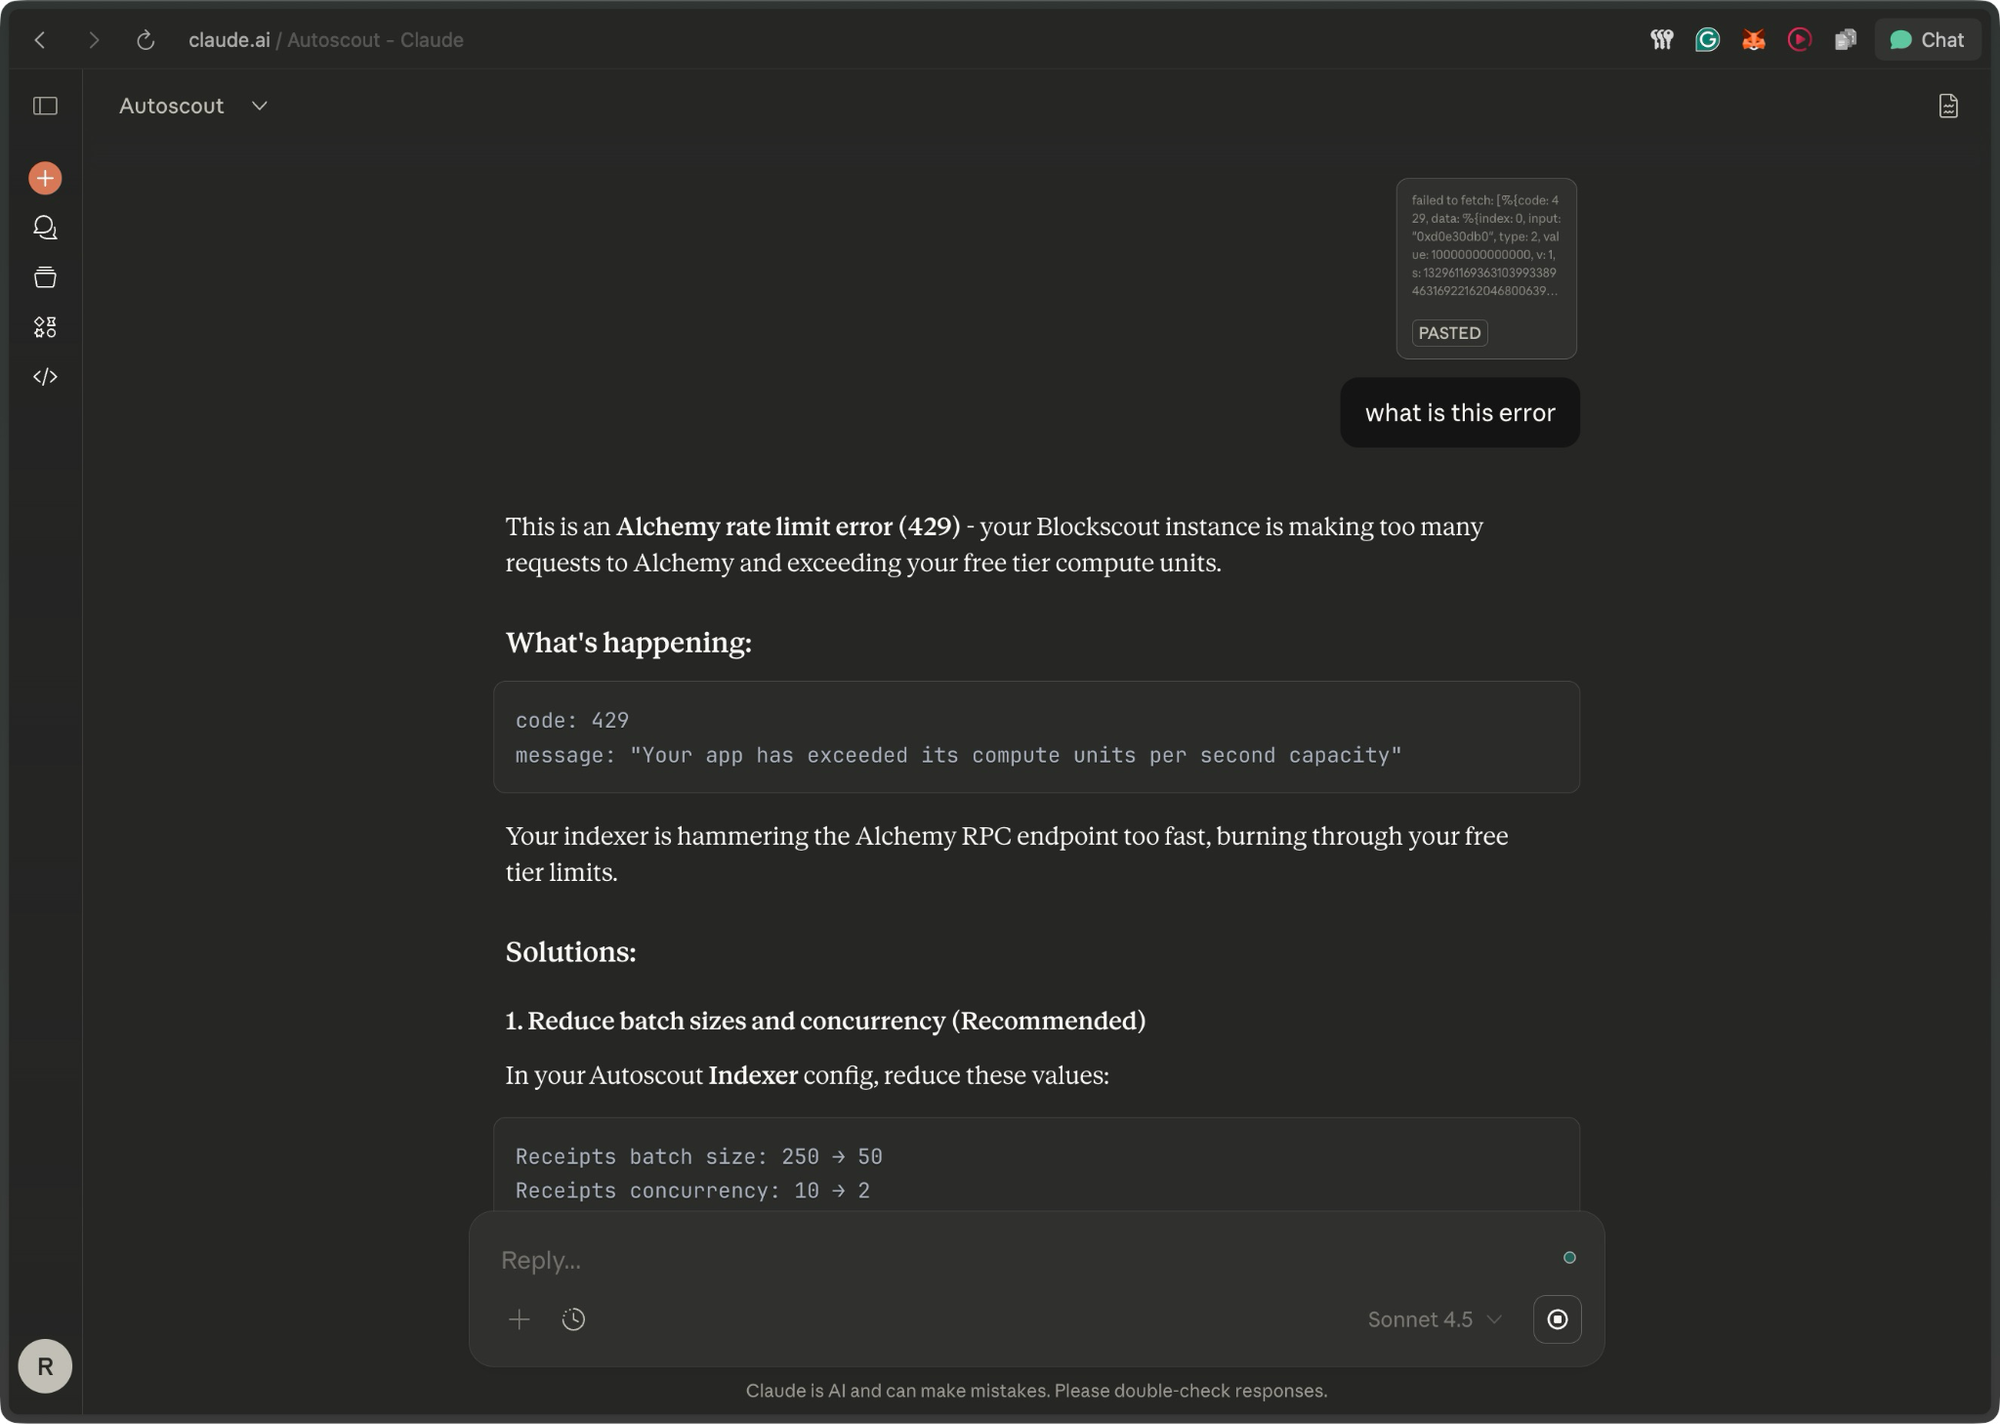Click the white tuning-pegs browser extension icon

pos(1662,40)
